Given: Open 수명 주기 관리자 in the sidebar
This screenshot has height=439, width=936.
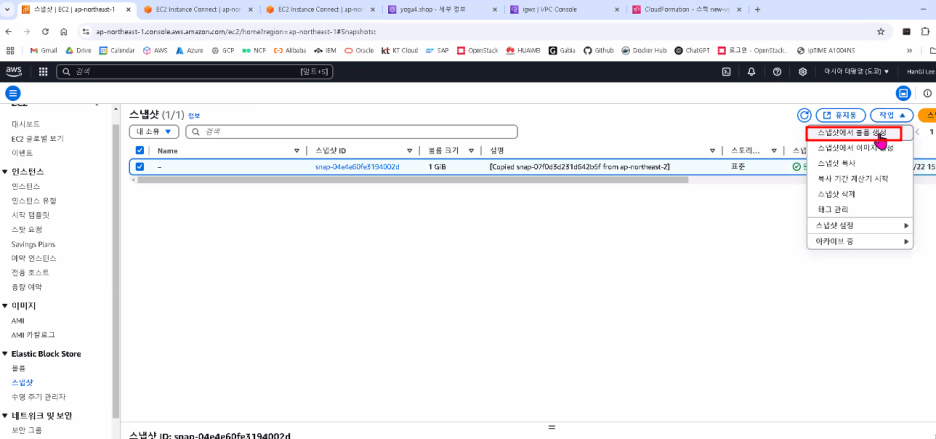Looking at the screenshot, I should pyautogui.click(x=38, y=397).
